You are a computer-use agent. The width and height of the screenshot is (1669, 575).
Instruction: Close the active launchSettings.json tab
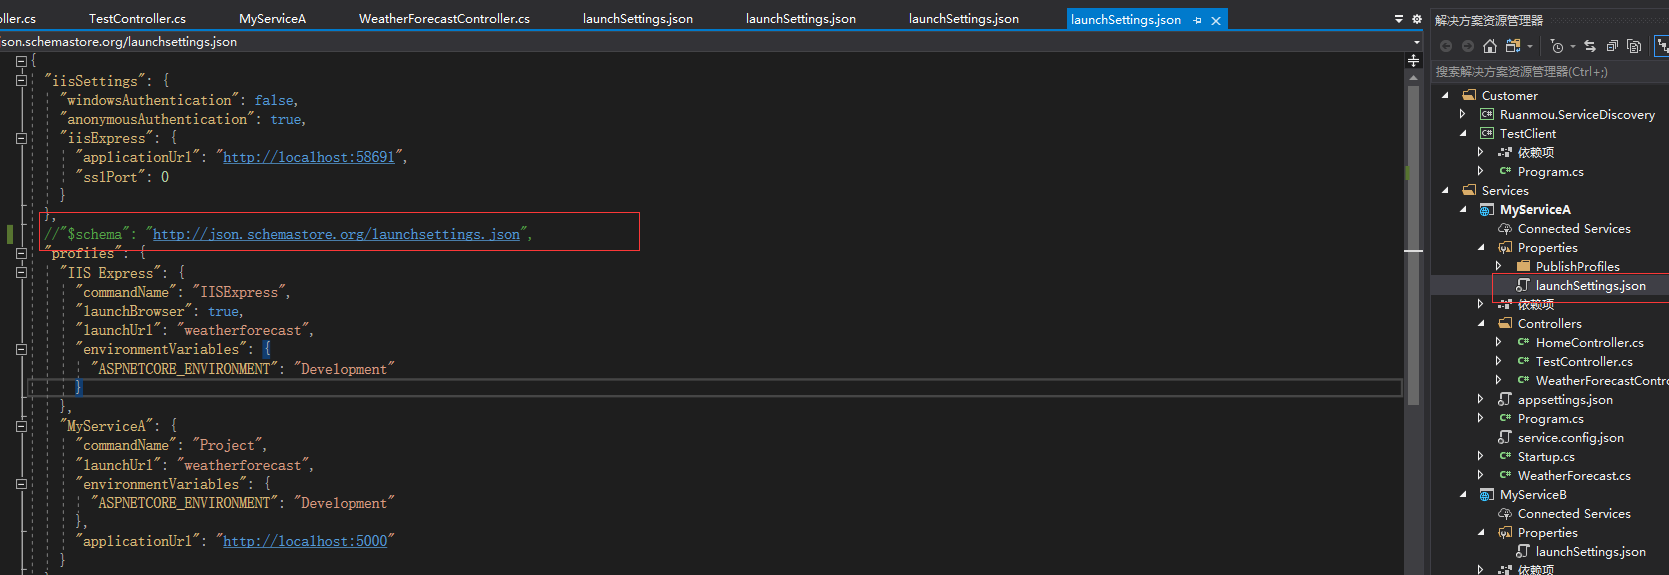coord(1216,20)
